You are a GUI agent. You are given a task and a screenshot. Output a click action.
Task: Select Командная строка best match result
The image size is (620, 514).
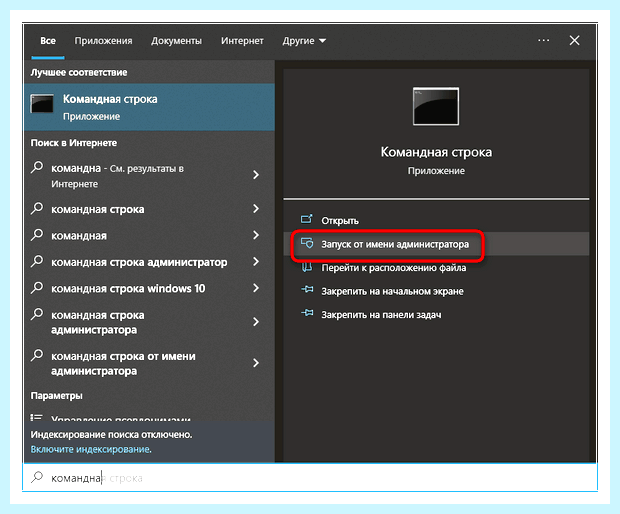(x=149, y=107)
